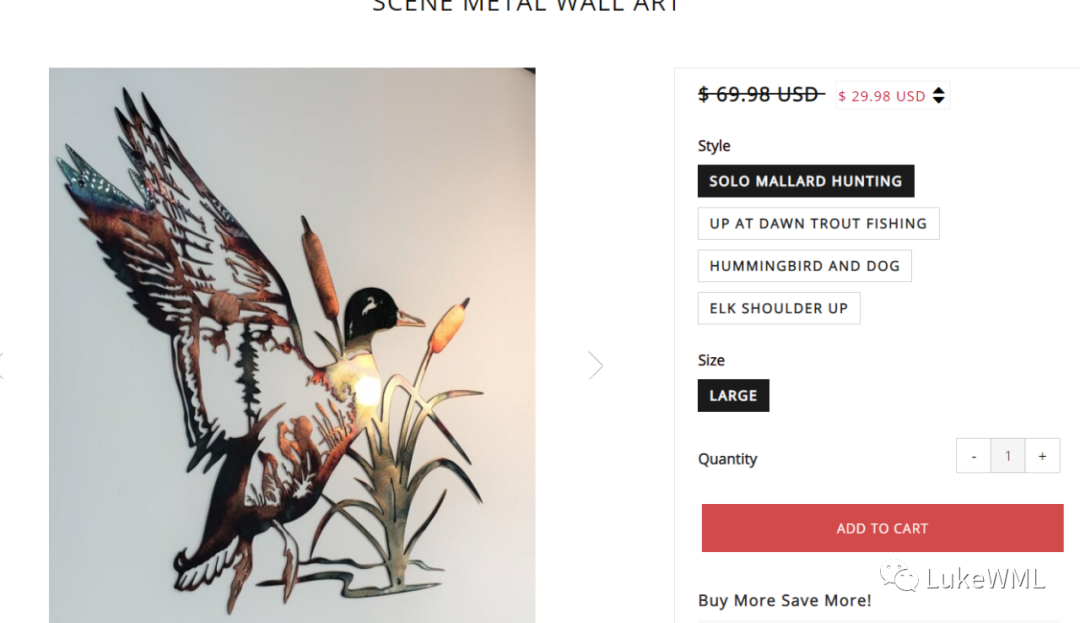
Task: Click the LukeWML watermark text
Action: click(x=985, y=578)
